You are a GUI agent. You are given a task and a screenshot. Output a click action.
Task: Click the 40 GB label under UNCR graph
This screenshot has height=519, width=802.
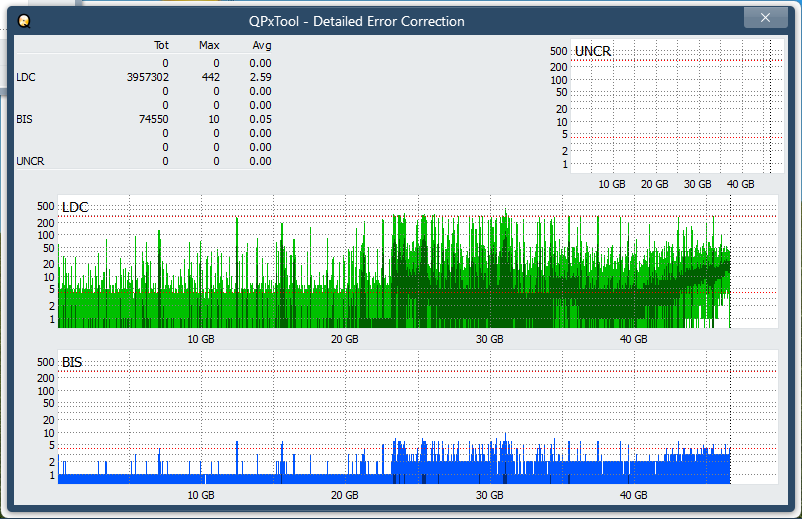741,184
